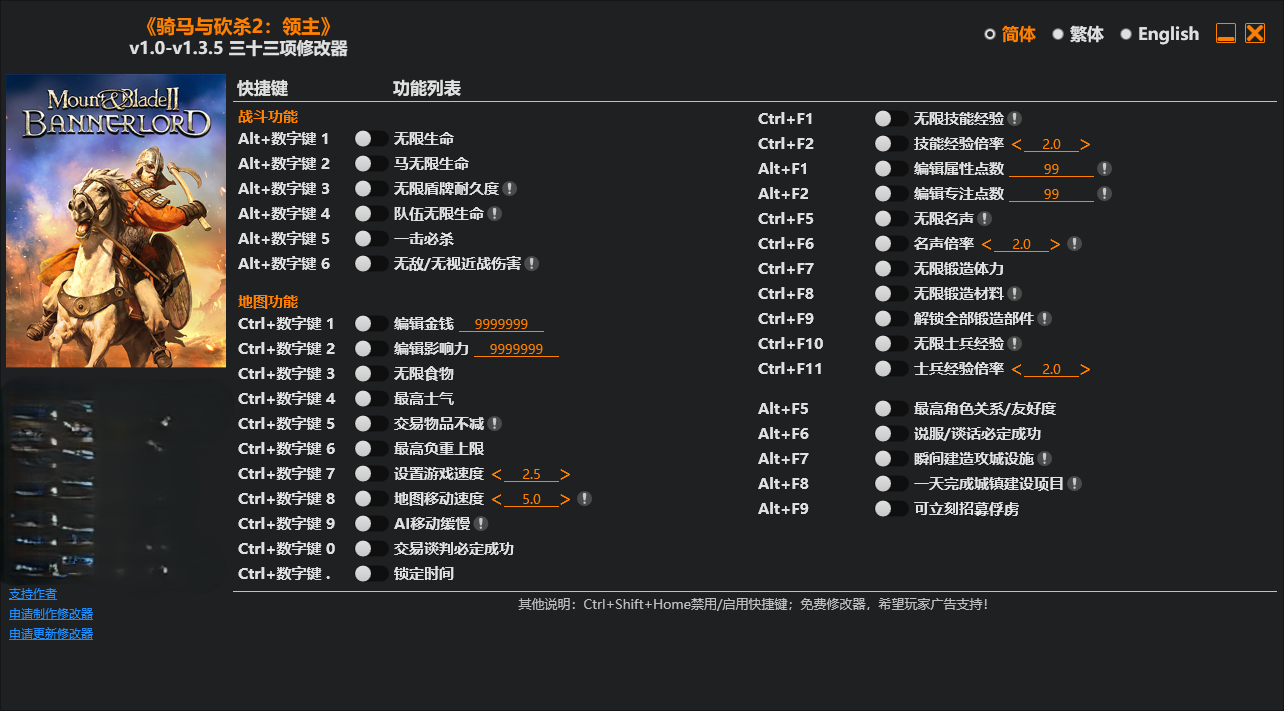The width and height of the screenshot is (1284, 711).
Task: Decrease 地图移动速度 with left arrow
Action: tap(496, 499)
